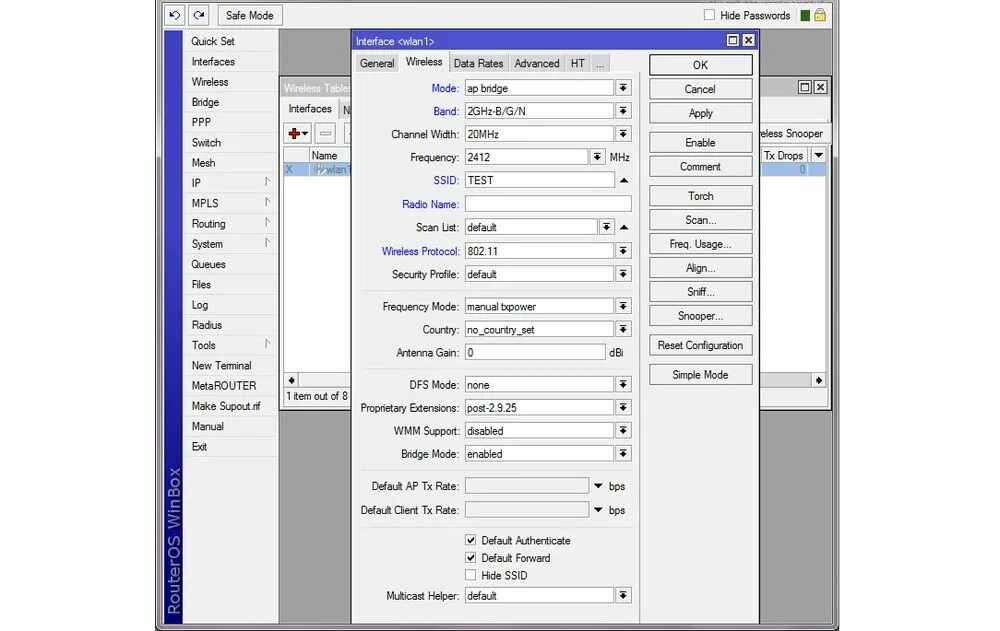Click the Radio Name input field
This screenshot has width=1000, height=631.
click(548, 204)
